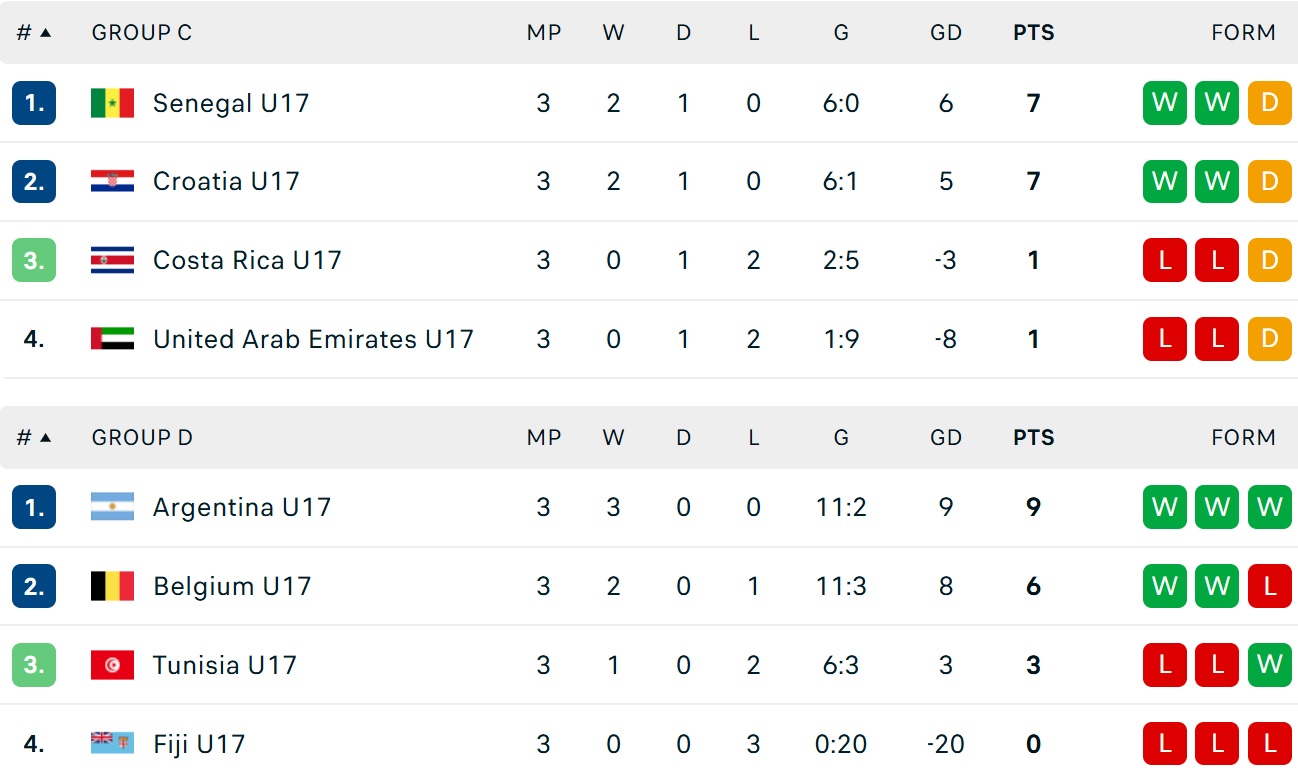Click Costa Rica's green rank 3 badge
The image size is (1298, 779).
coord(34,260)
